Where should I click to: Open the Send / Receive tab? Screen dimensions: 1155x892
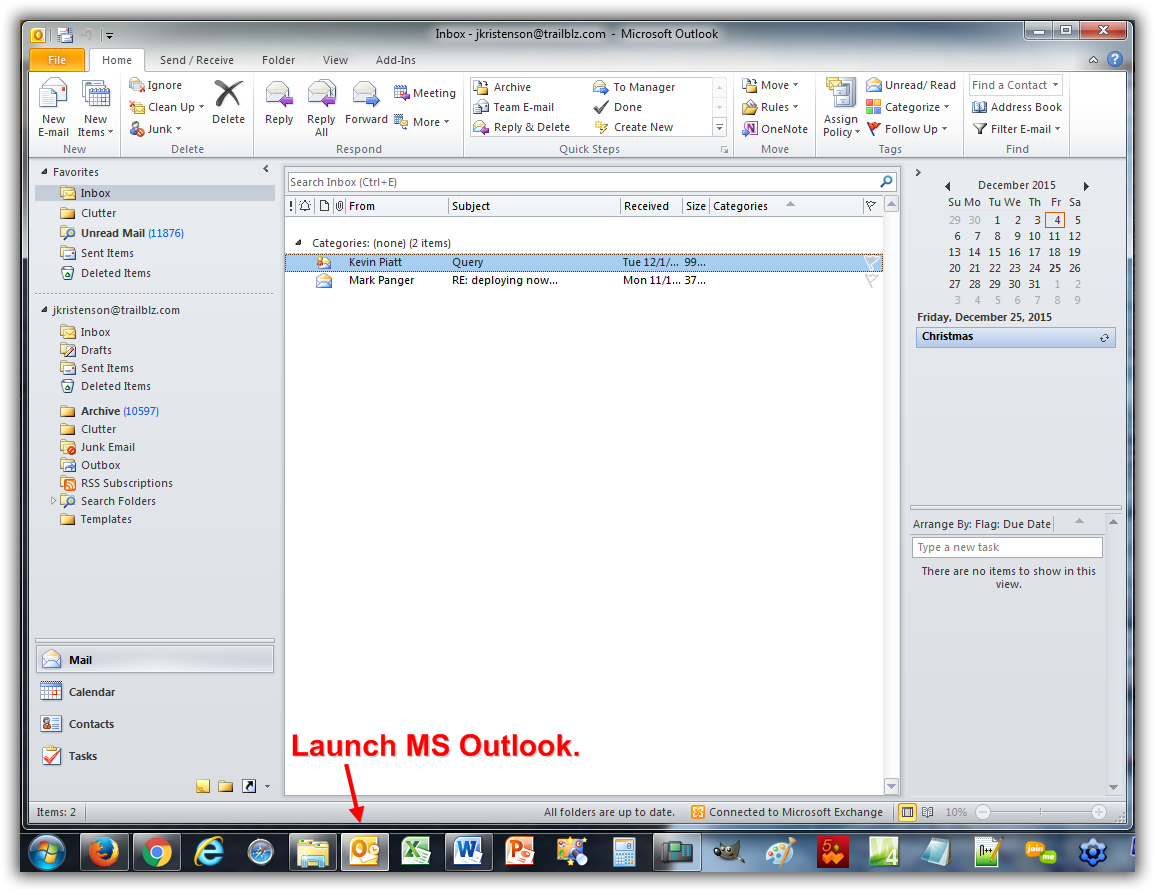pyautogui.click(x=196, y=60)
